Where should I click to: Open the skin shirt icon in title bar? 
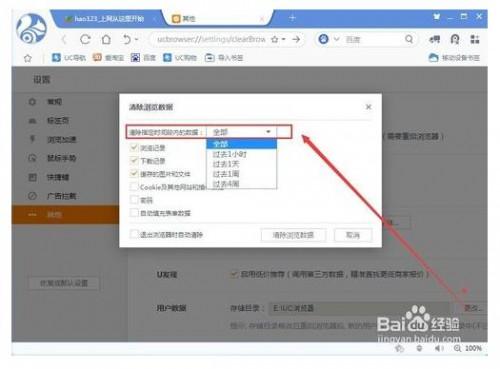click(x=436, y=16)
